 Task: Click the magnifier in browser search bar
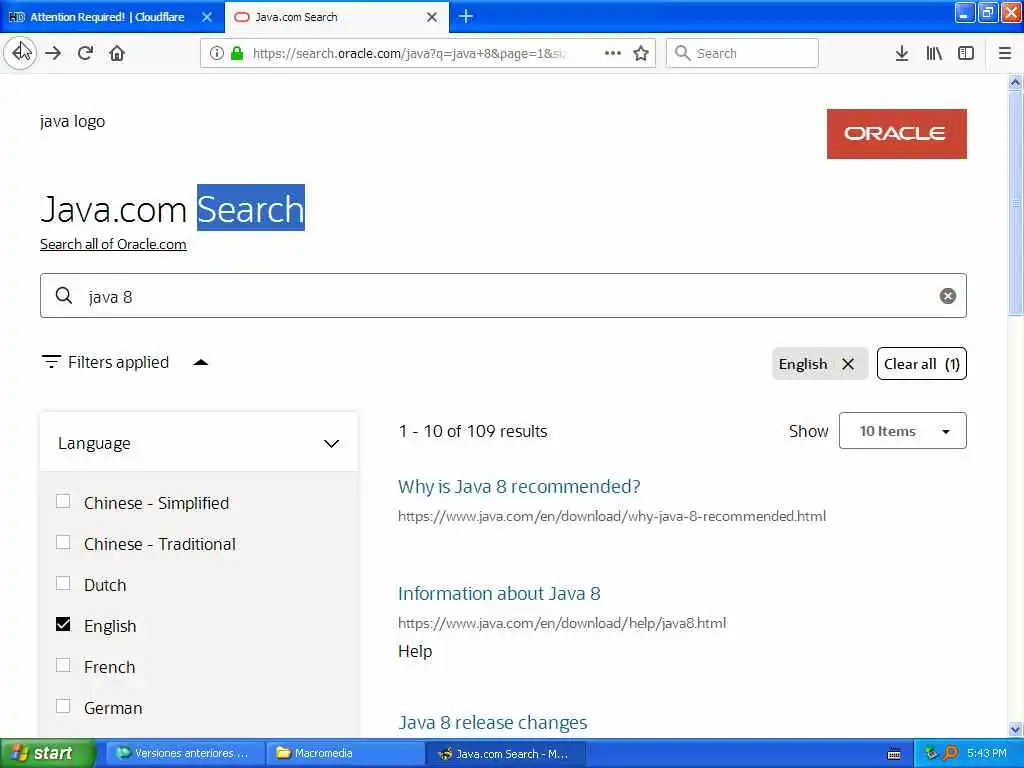(x=682, y=53)
